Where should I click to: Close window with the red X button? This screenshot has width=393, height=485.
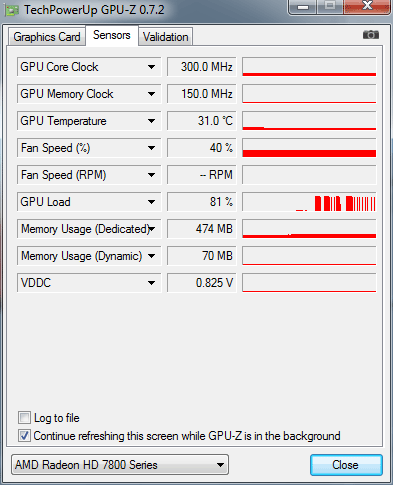tap(367, 6)
